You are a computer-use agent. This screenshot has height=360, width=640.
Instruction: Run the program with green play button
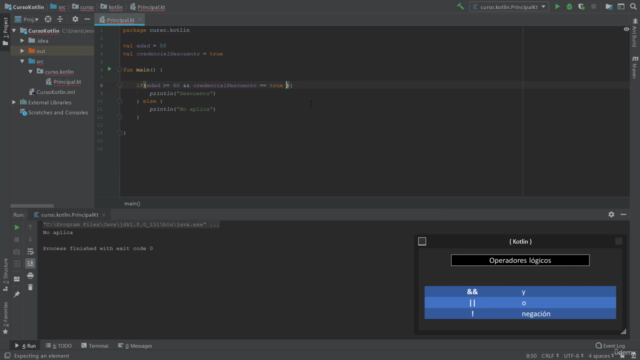557,7
